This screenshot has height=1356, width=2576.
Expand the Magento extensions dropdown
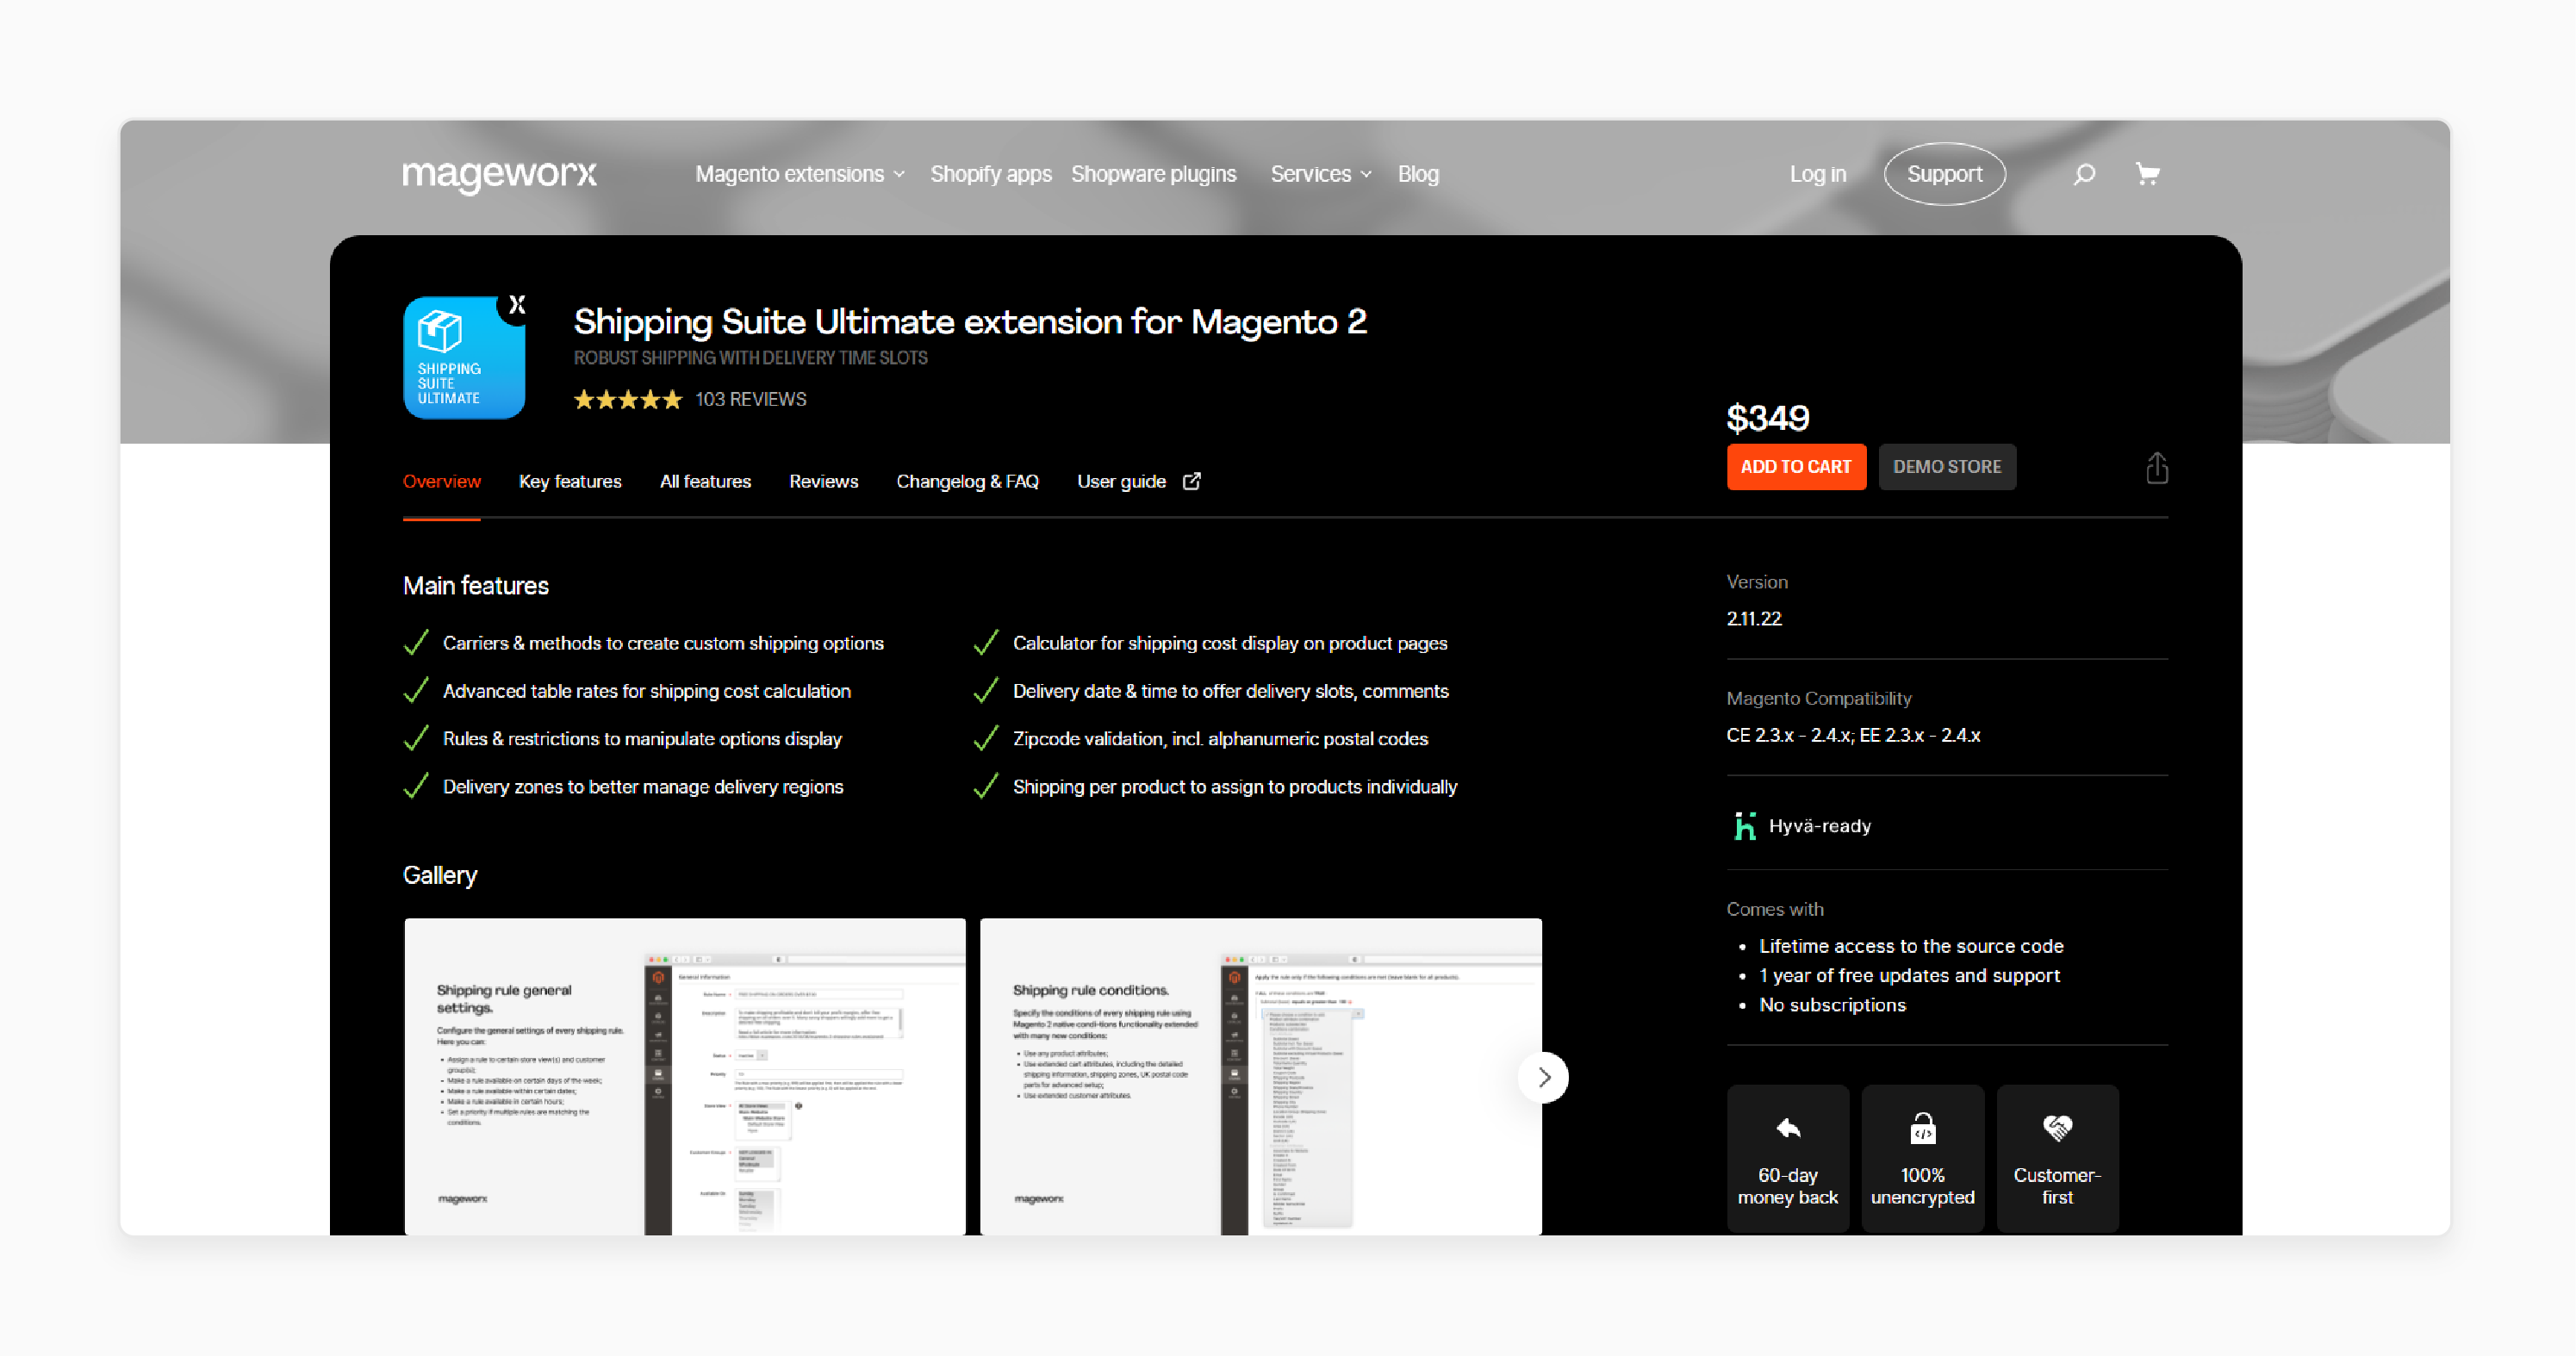[x=799, y=174]
